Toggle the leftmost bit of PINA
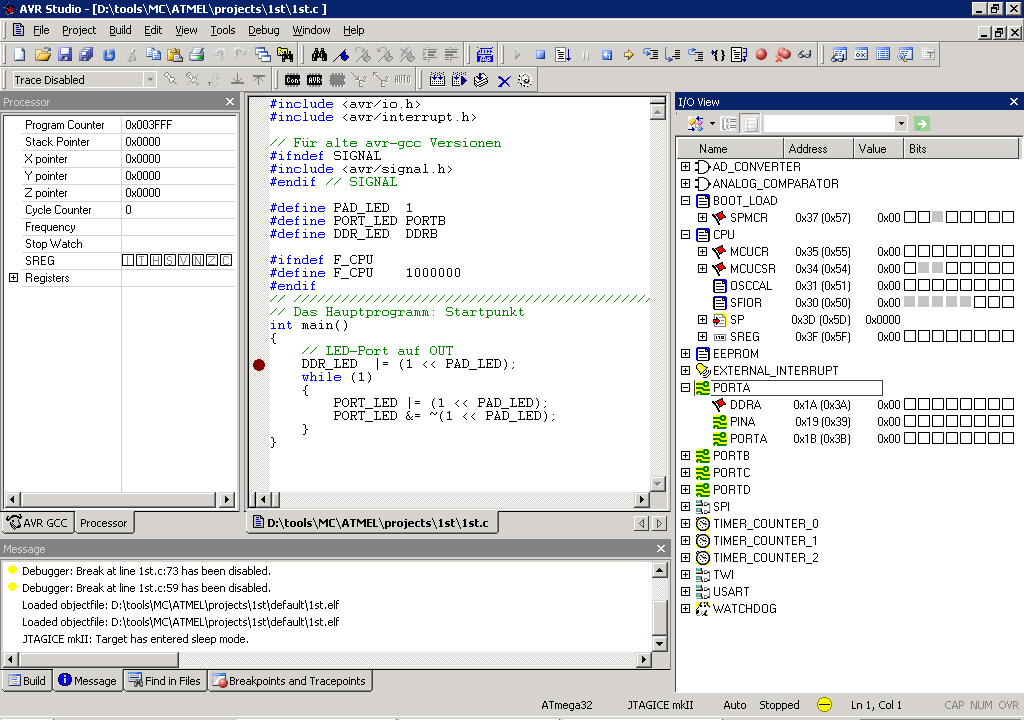Screen dimensions: 1024x720 point(909,421)
